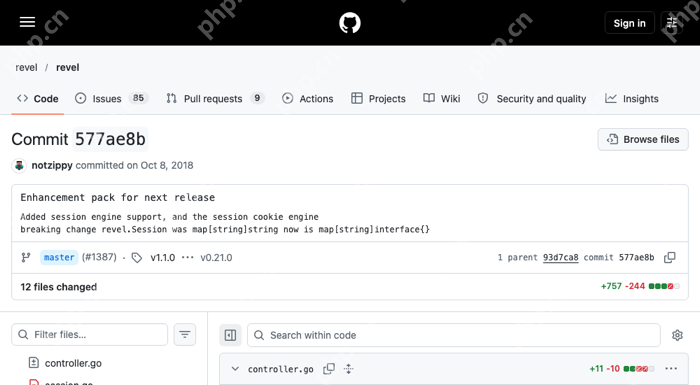This screenshot has width=700, height=385.
Task: Click the Issues count badge 85
Action: tap(138, 98)
